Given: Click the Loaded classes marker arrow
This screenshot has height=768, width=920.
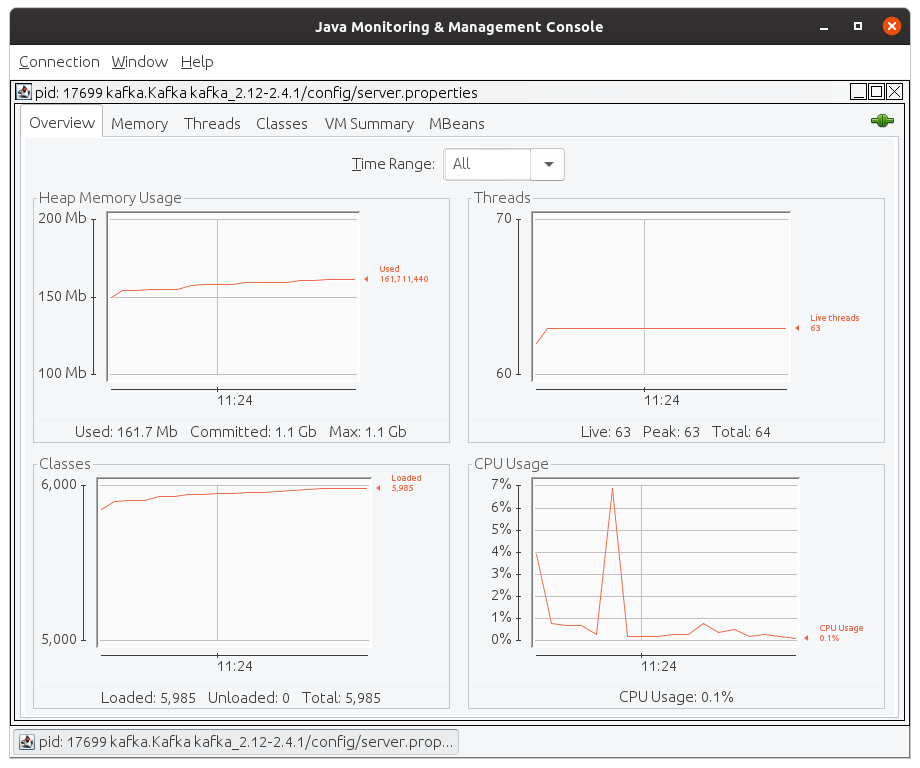Looking at the screenshot, I should pos(377,487).
